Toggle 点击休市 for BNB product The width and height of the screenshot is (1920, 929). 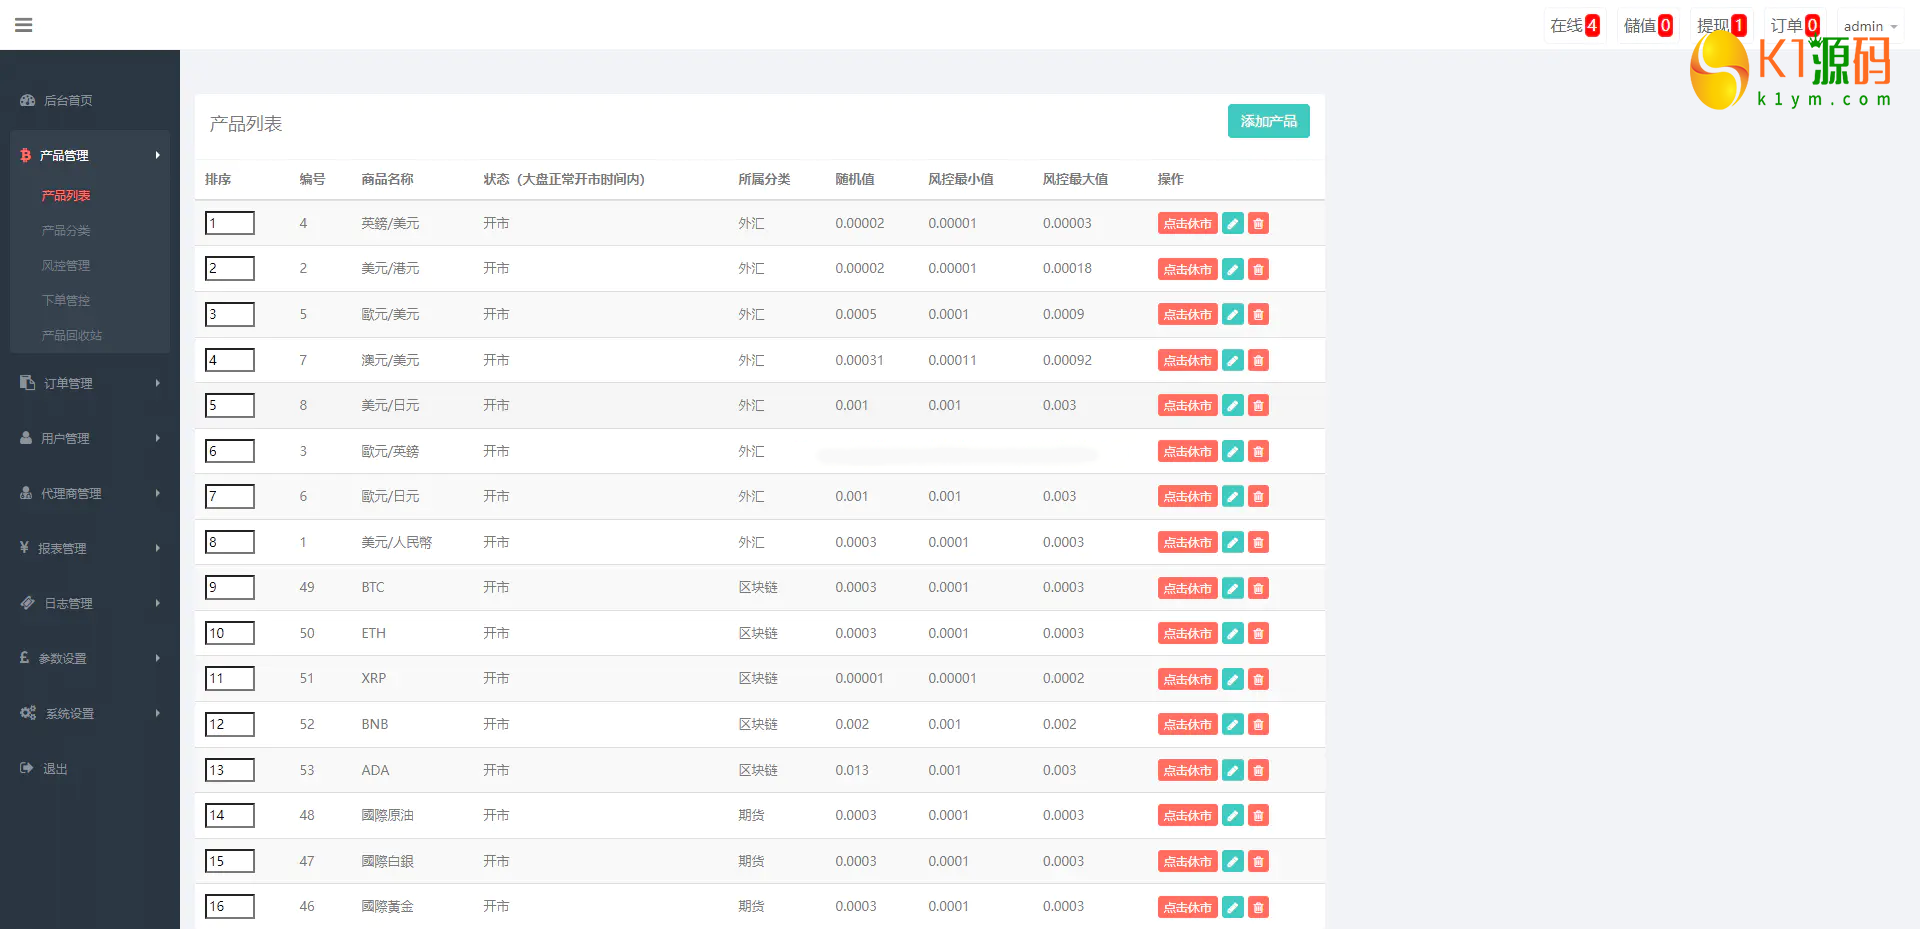[x=1187, y=725]
